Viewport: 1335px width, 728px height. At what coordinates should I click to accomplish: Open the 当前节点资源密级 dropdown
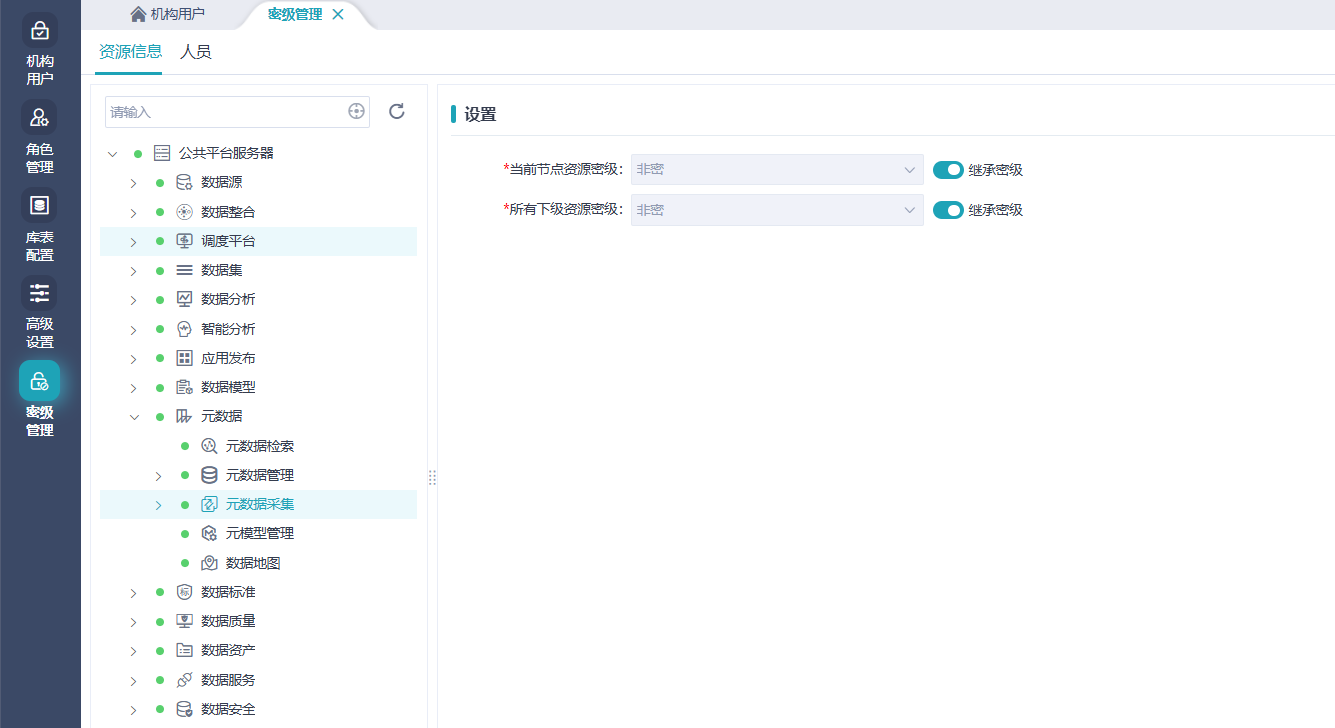[x=776, y=170]
